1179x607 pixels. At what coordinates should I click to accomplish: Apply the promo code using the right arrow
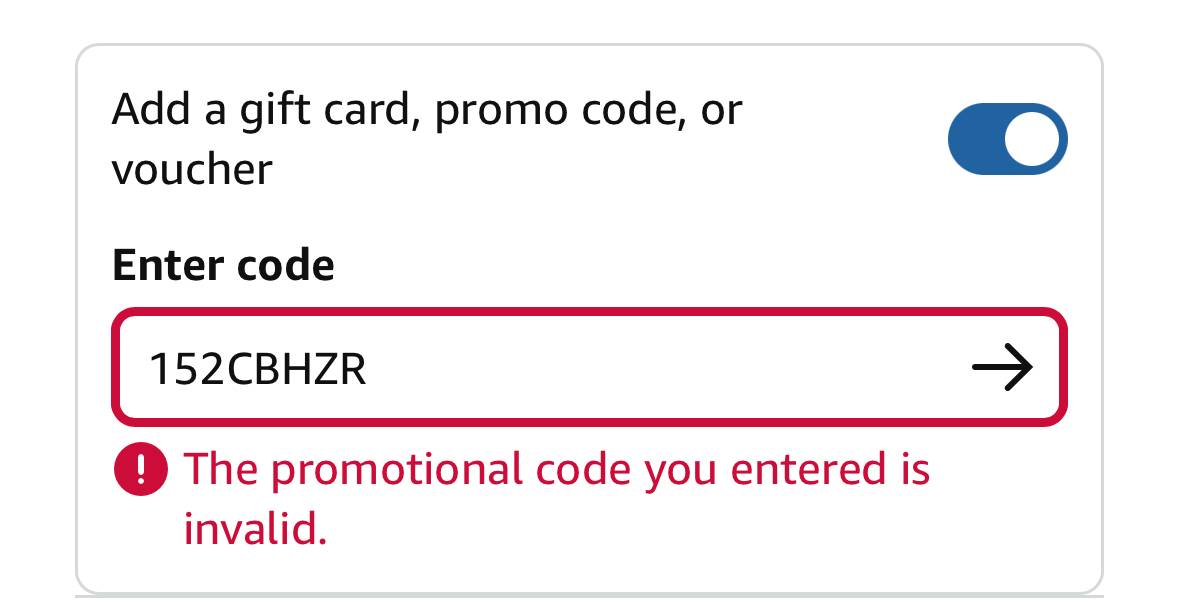click(x=1002, y=367)
